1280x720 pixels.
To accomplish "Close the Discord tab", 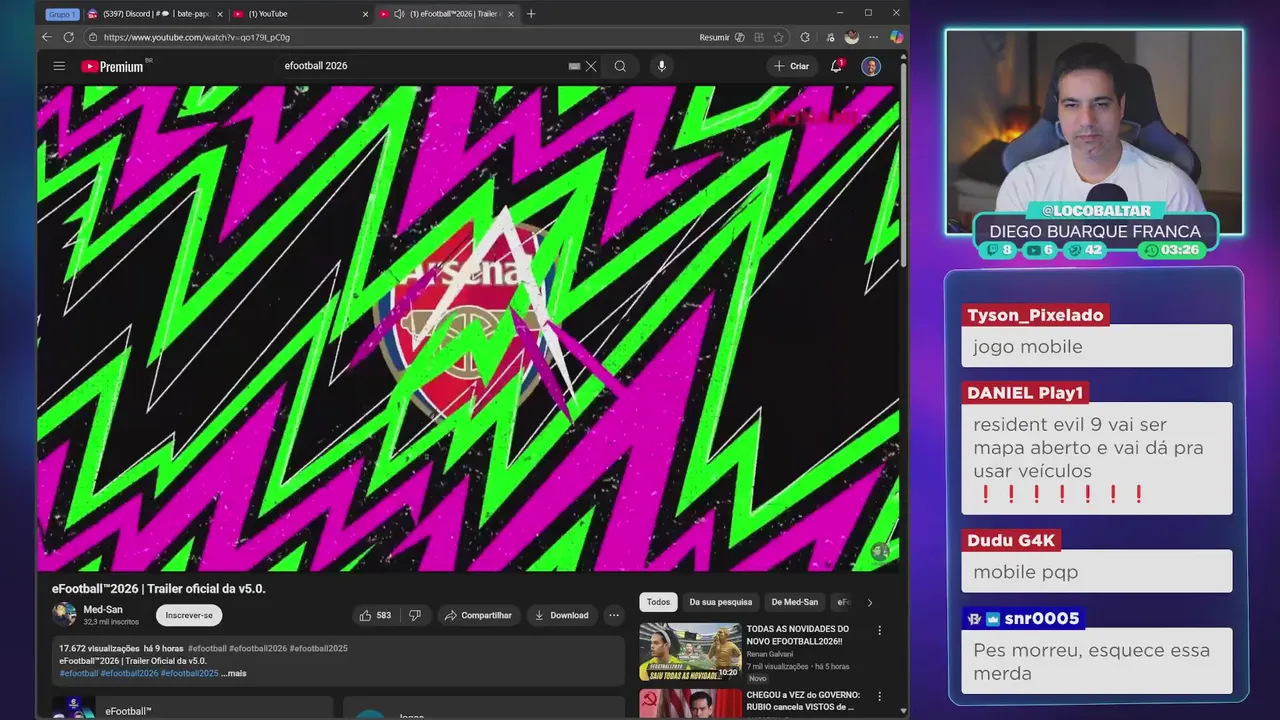I will (220, 14).
